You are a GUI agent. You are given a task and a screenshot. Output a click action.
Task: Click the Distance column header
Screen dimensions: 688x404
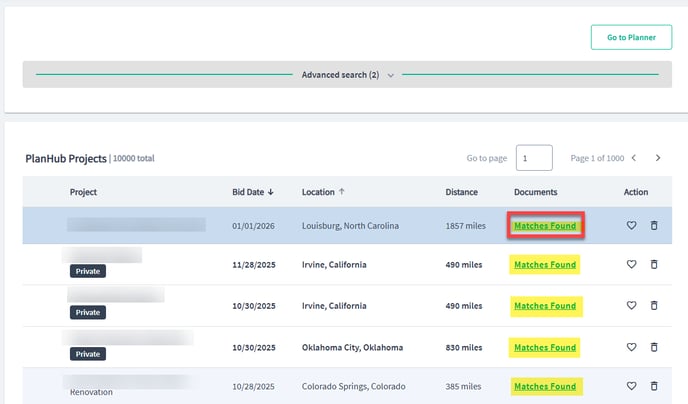coord(461,192)
